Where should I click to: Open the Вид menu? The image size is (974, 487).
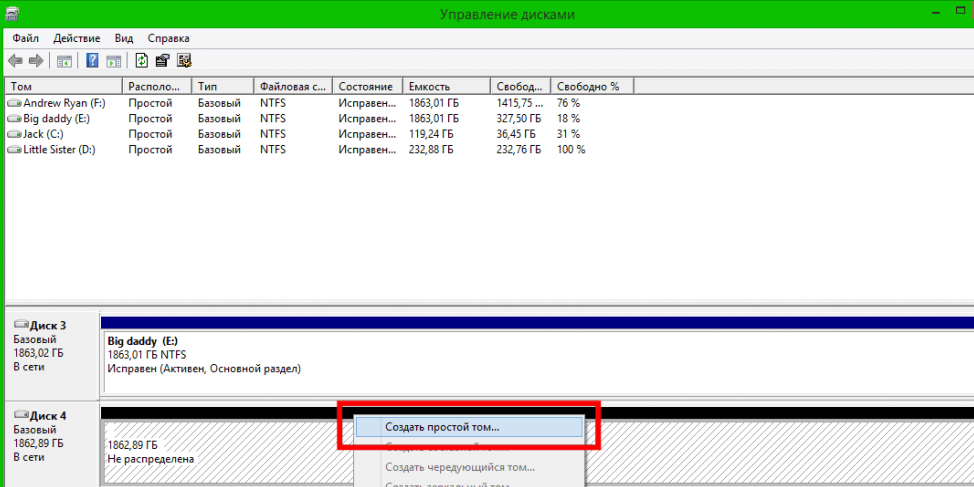(x=123, y=37)
